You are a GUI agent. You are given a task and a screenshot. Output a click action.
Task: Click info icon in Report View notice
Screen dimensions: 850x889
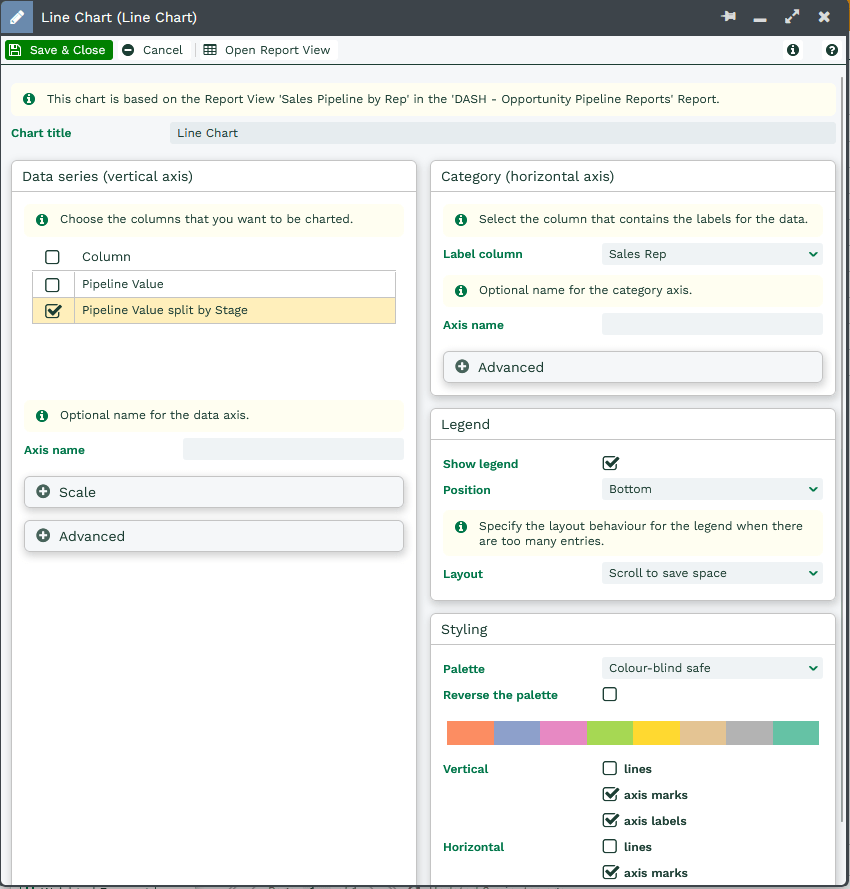click(29, 99)
